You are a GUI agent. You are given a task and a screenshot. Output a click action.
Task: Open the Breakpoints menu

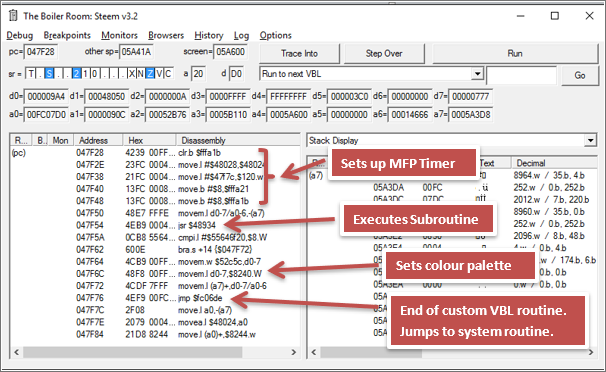pos(67,36)
